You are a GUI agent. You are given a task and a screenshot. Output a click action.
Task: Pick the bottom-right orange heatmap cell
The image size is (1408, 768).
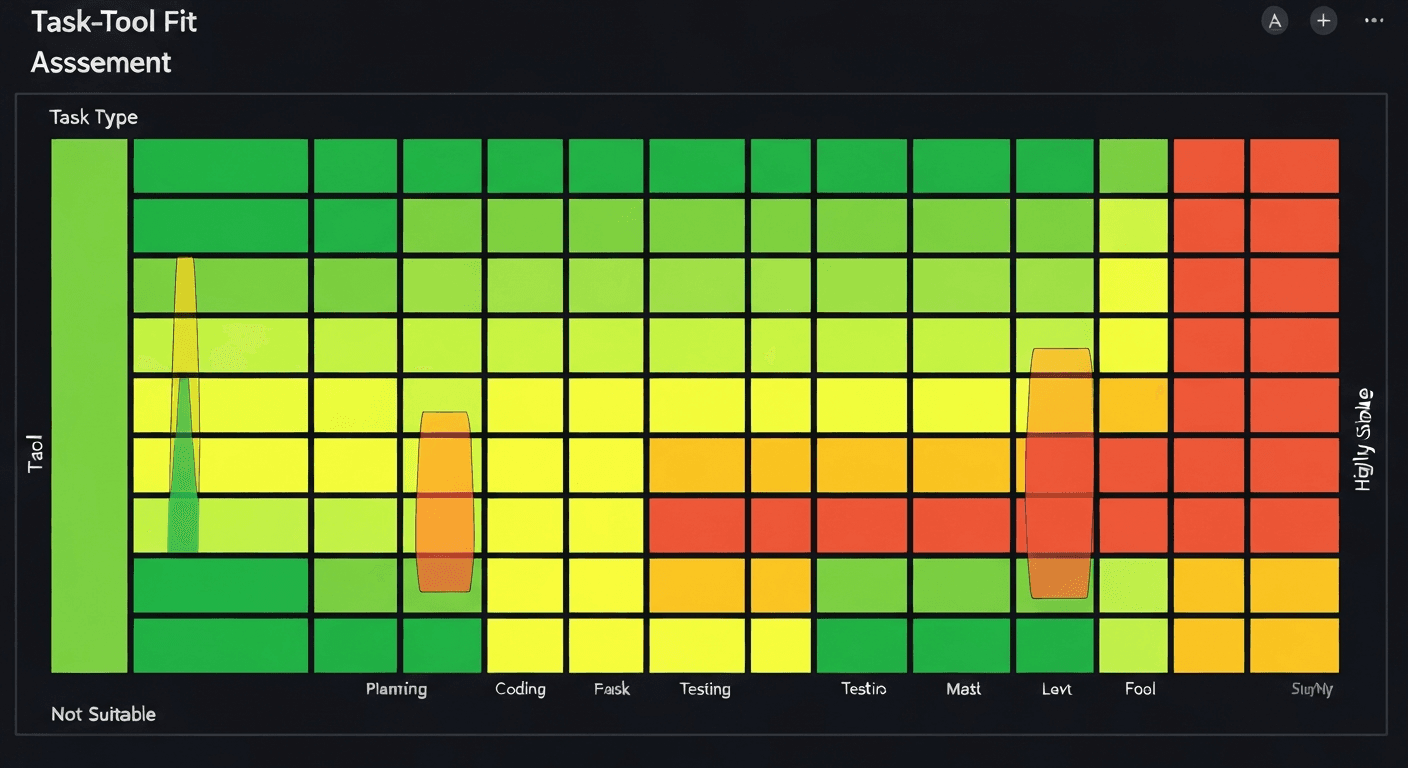click(x=1294, y=645)
